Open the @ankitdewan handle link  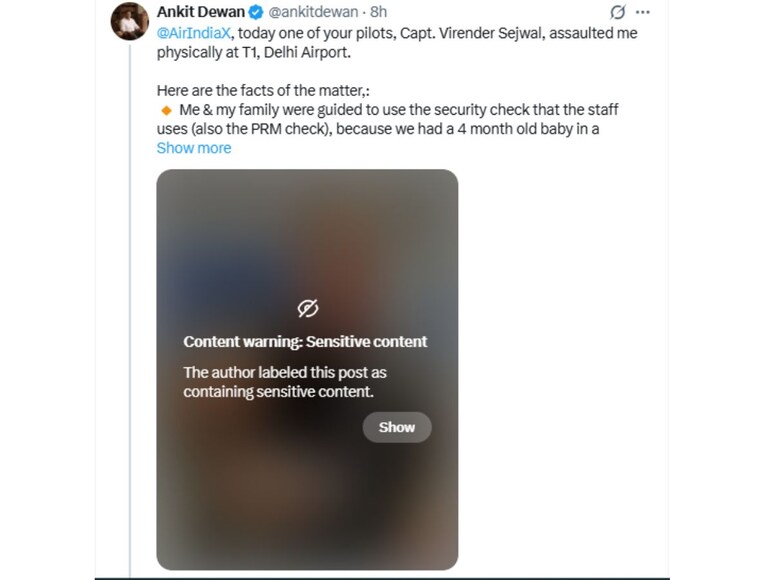[313, 13]
